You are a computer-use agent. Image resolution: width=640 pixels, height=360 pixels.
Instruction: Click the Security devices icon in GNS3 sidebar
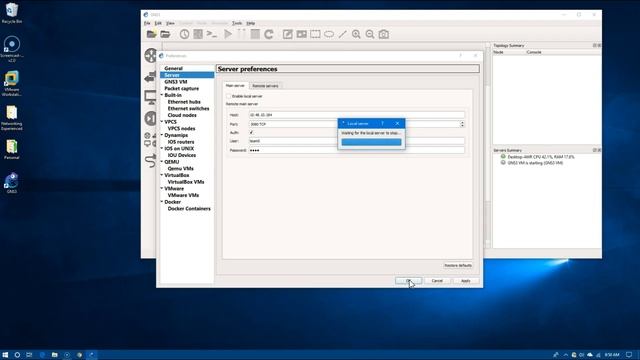pyautogui.click(x=151, y=118)
